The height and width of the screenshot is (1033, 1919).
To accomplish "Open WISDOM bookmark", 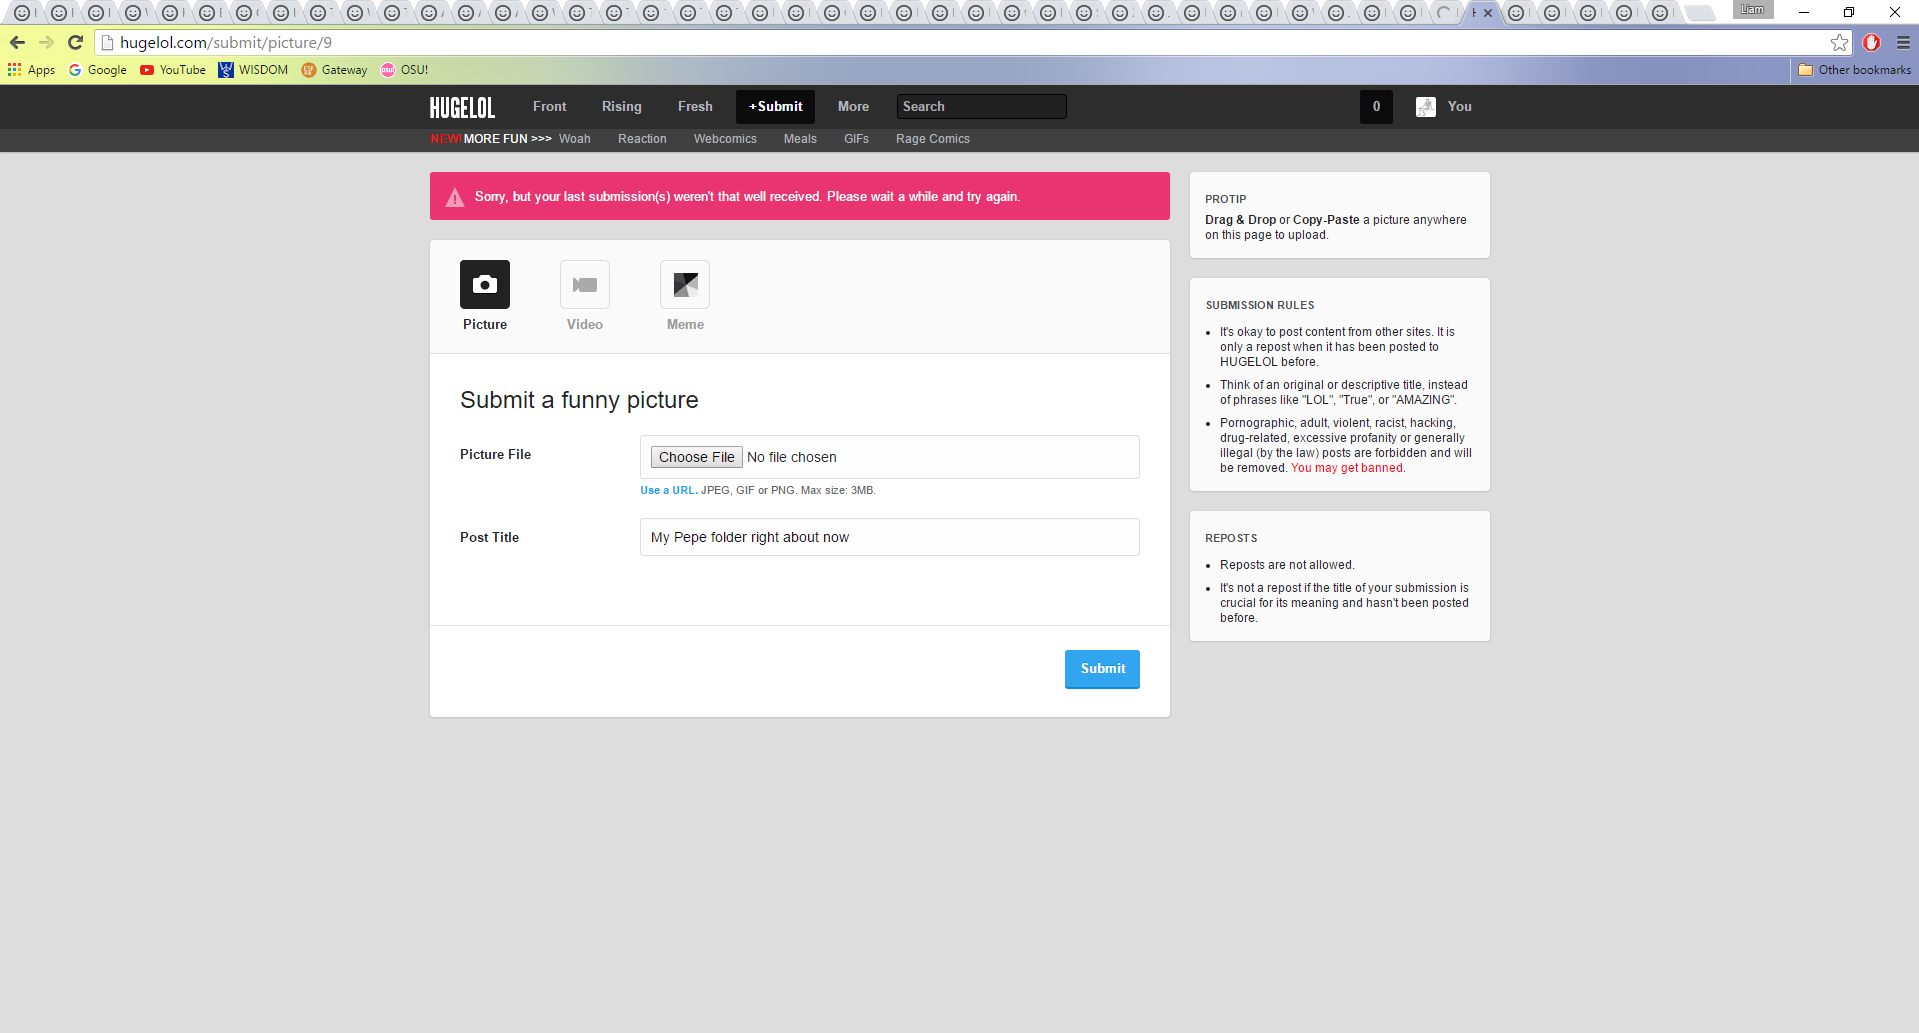I will click(253, 70).
